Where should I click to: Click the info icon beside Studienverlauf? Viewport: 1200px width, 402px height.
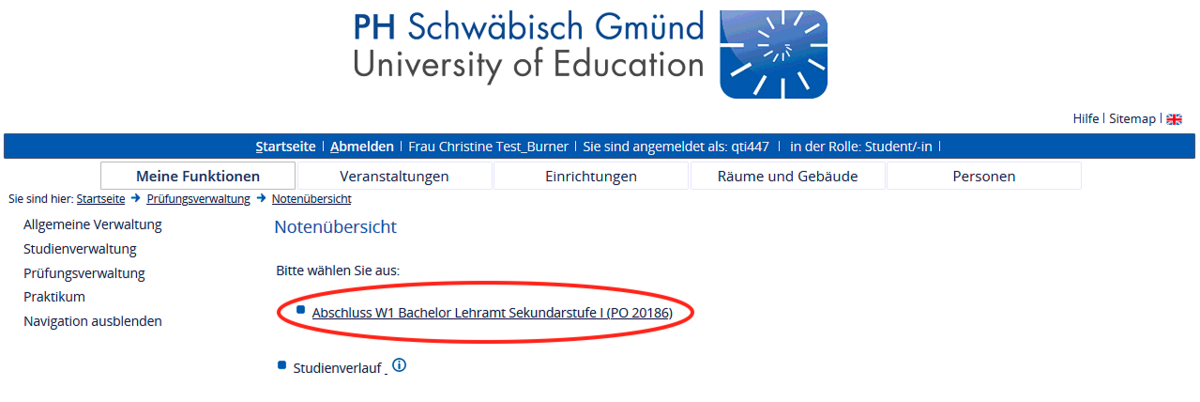coord(399,366)
